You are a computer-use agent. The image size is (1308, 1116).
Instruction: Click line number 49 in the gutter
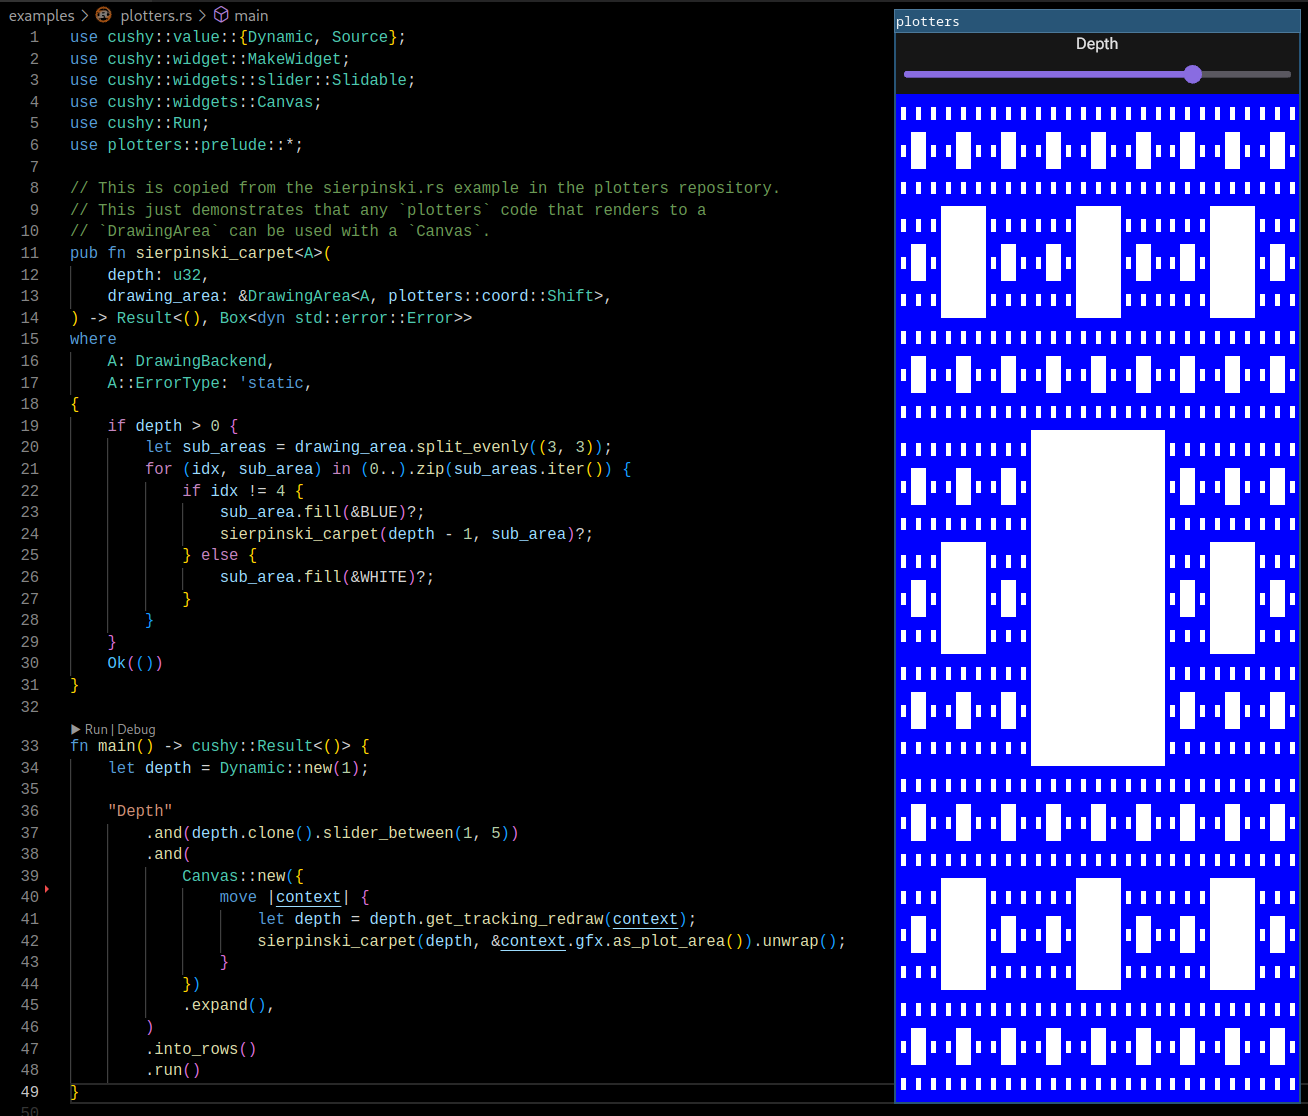coord(29,1091)
